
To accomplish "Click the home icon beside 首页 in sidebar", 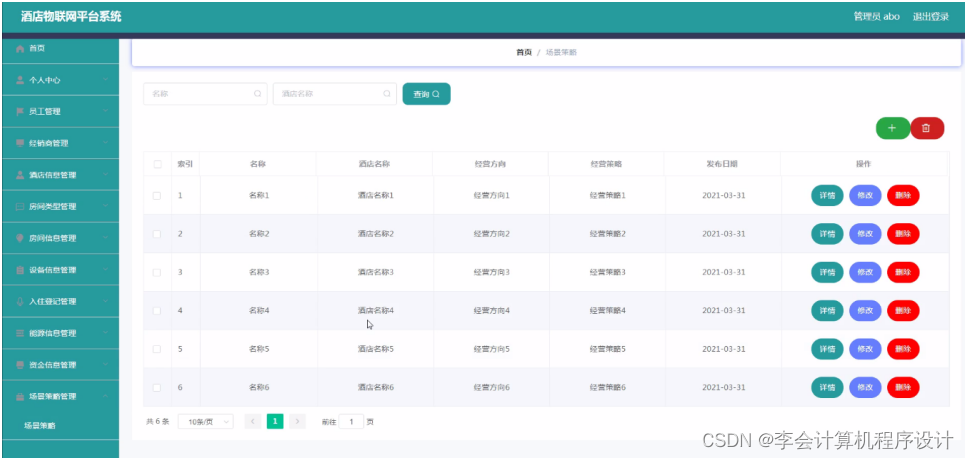I will 20,48.
